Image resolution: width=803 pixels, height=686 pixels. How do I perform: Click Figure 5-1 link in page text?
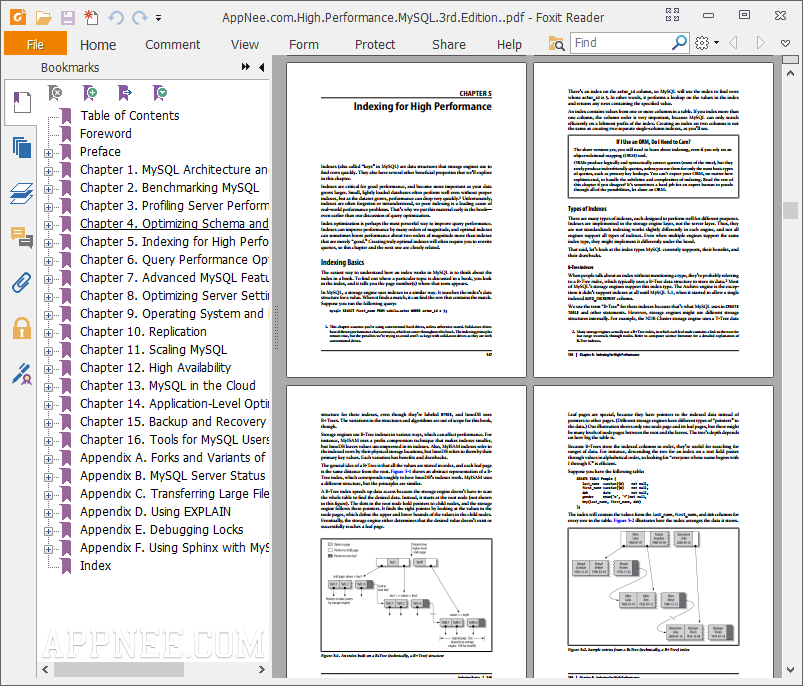400,471
